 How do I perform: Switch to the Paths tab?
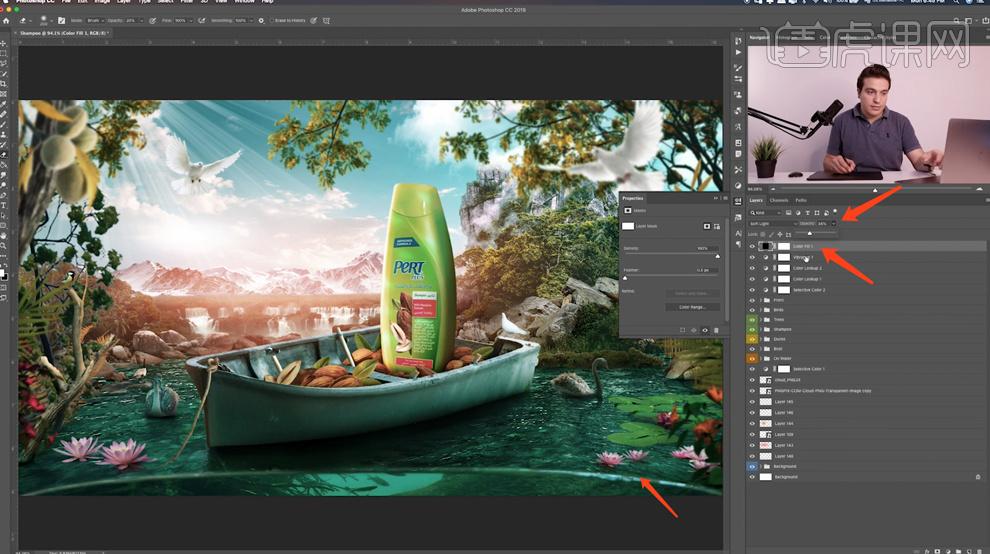(801, 200)
